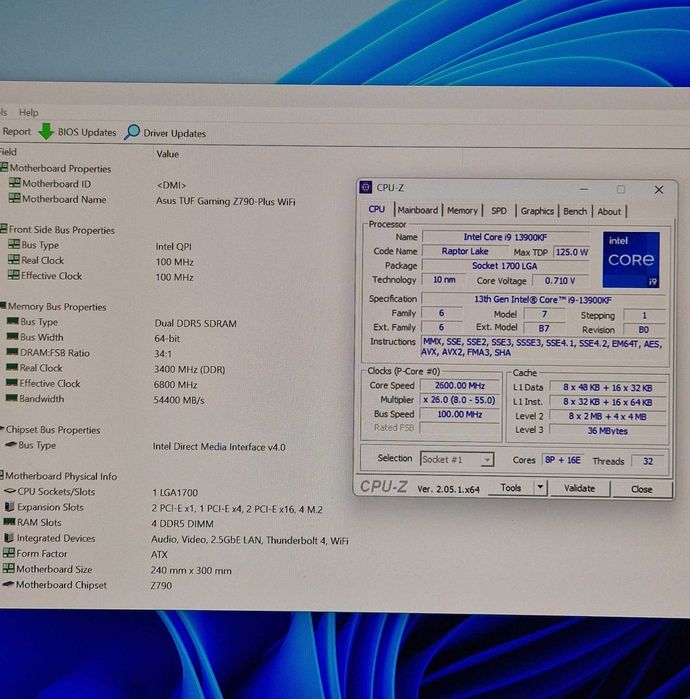The height and width of the screenshot is (699, 690).
Task: Click the 0.710 V core voltage value
Action: [x=560, y=280]
